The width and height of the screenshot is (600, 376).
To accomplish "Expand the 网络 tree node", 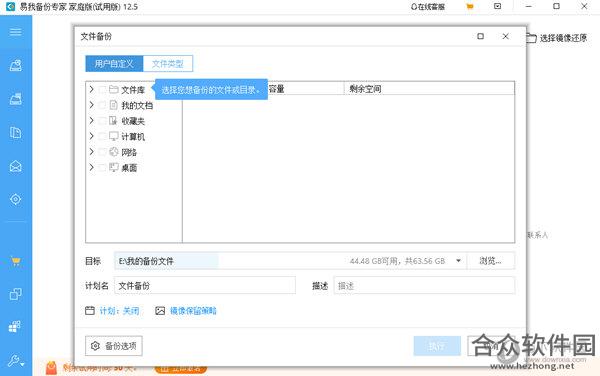I will (91, 152).
